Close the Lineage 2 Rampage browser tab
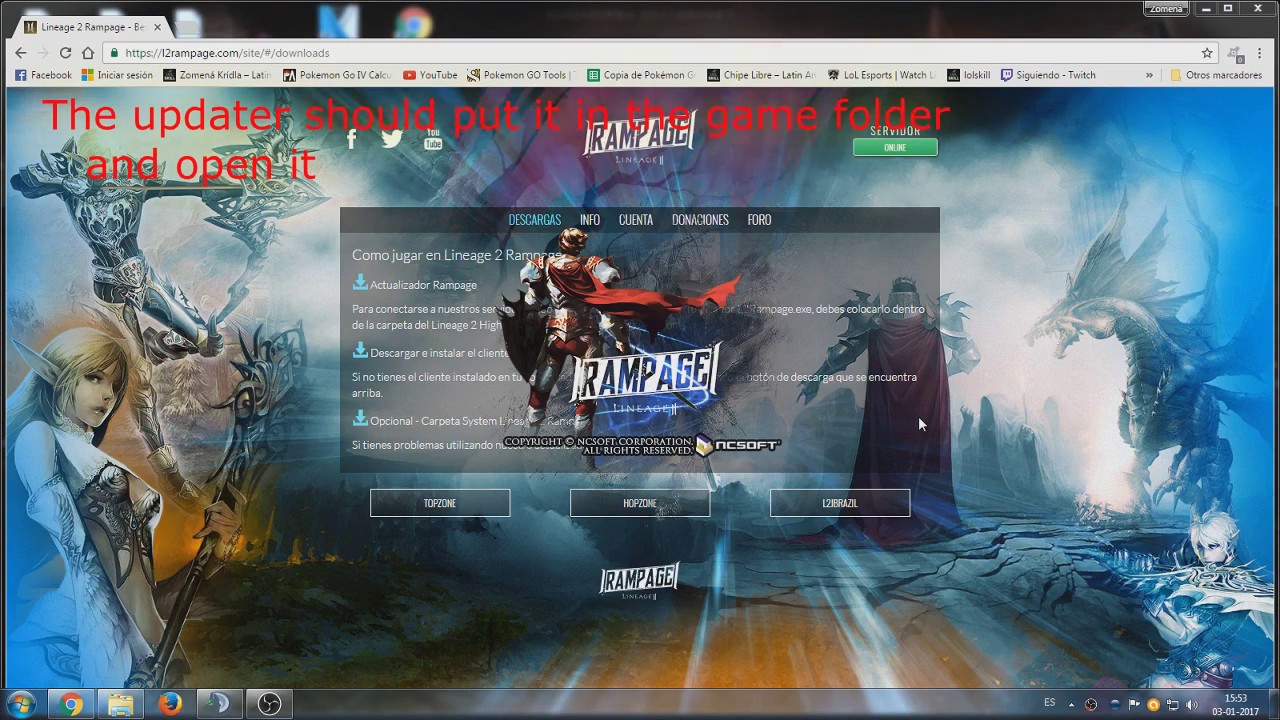1280x720 pixels. coord(157,27)
